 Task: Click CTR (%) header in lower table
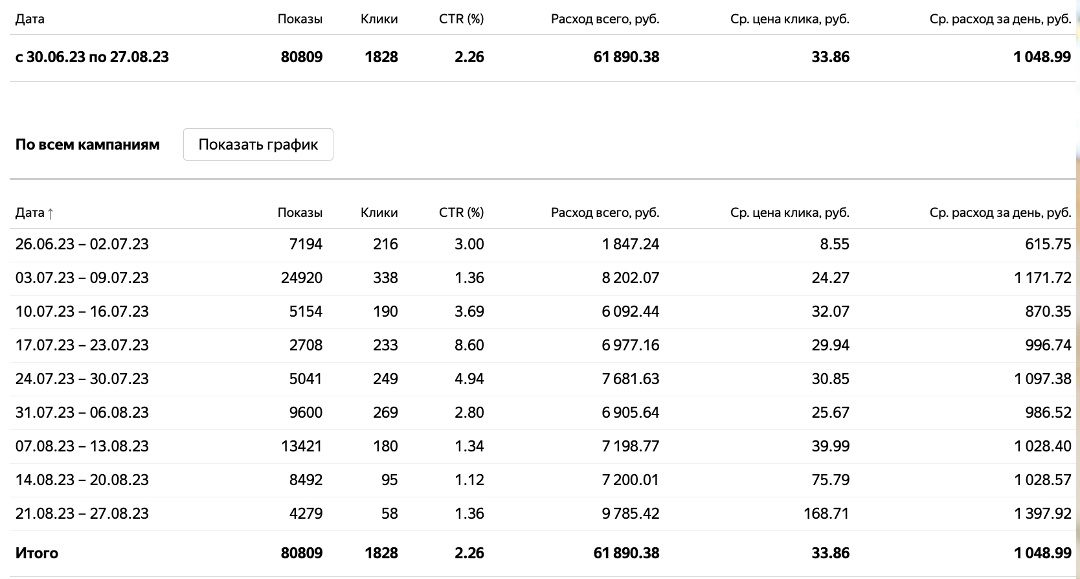[461, 212]
